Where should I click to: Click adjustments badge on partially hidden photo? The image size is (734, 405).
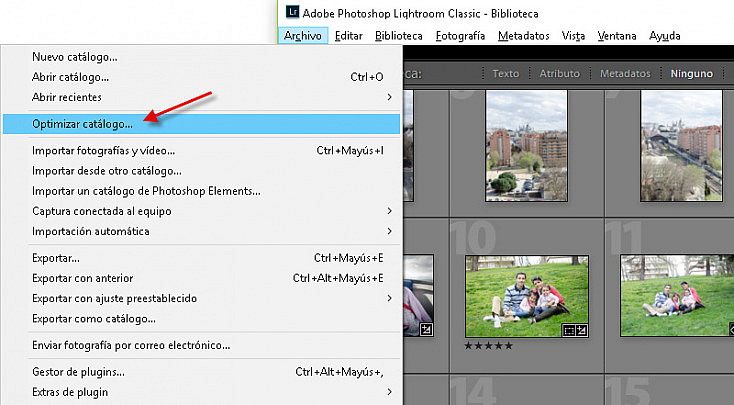(x=426, y=330)
